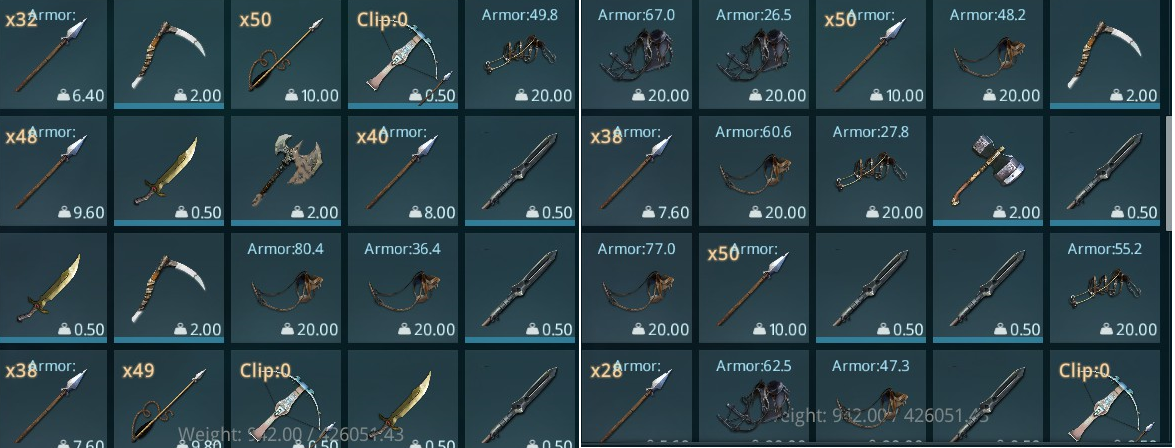Choose the saddle with Armor:67.0

(x=636, y=54)
